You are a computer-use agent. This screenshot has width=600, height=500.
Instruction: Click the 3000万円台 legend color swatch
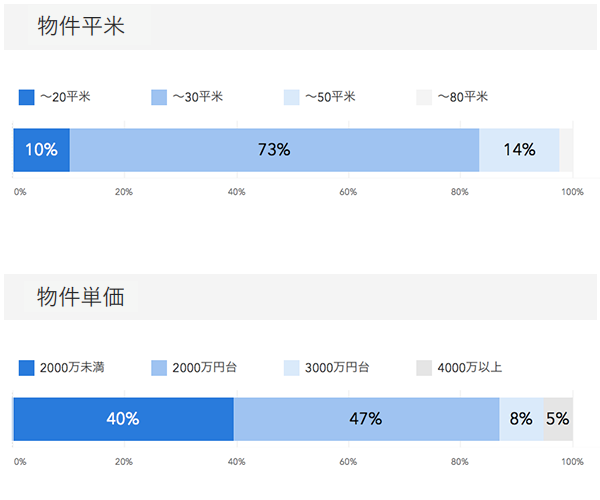(x=292, y=367)
